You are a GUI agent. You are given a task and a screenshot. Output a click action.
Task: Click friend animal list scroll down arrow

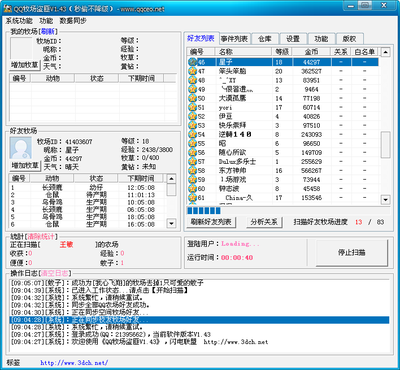171,223
